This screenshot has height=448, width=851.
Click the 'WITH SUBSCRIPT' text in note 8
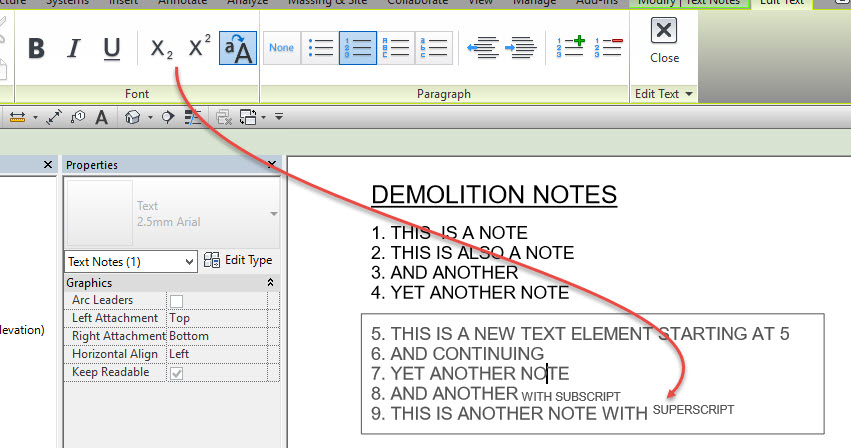click(x=571, y=397)
